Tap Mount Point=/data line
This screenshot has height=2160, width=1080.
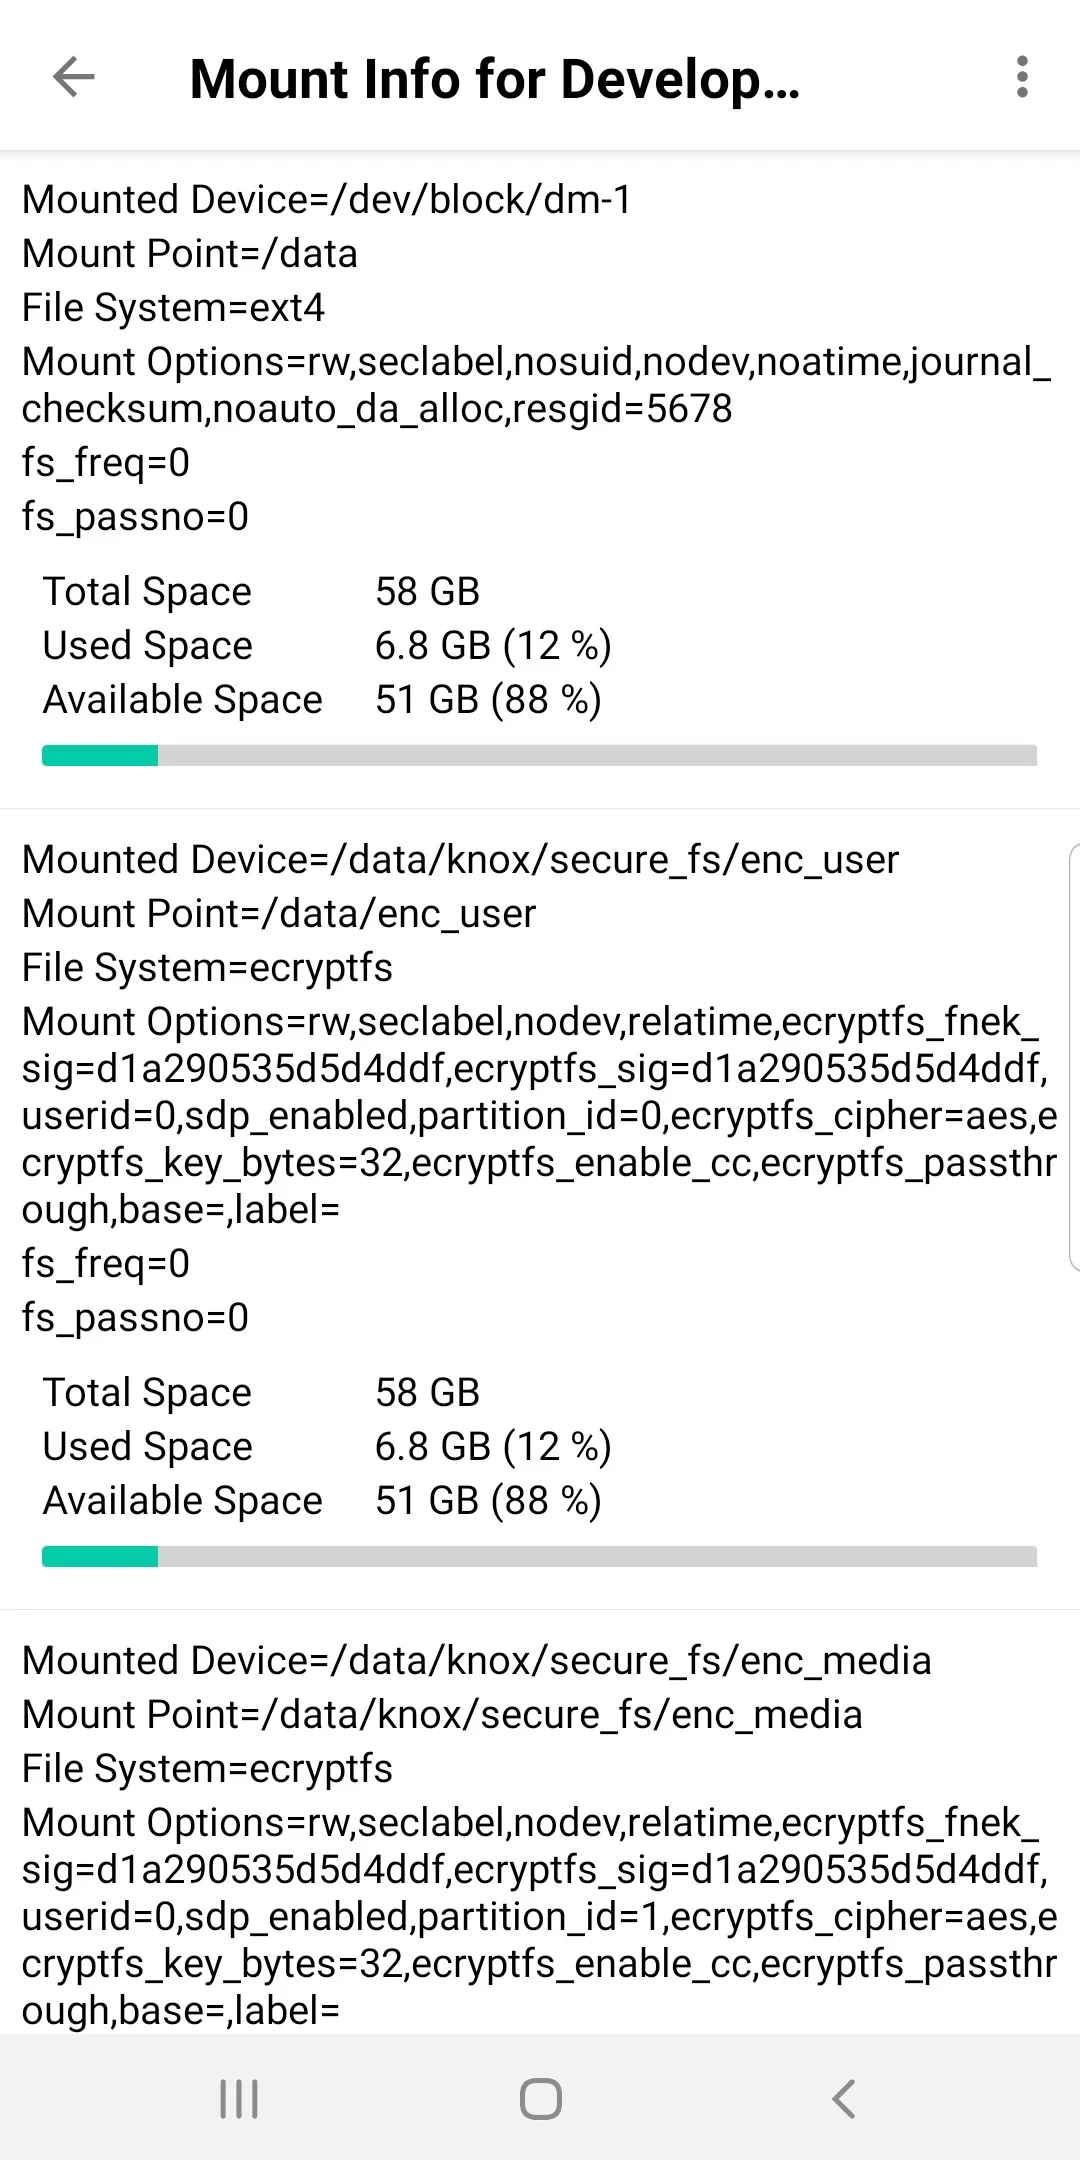coord(190,254)
